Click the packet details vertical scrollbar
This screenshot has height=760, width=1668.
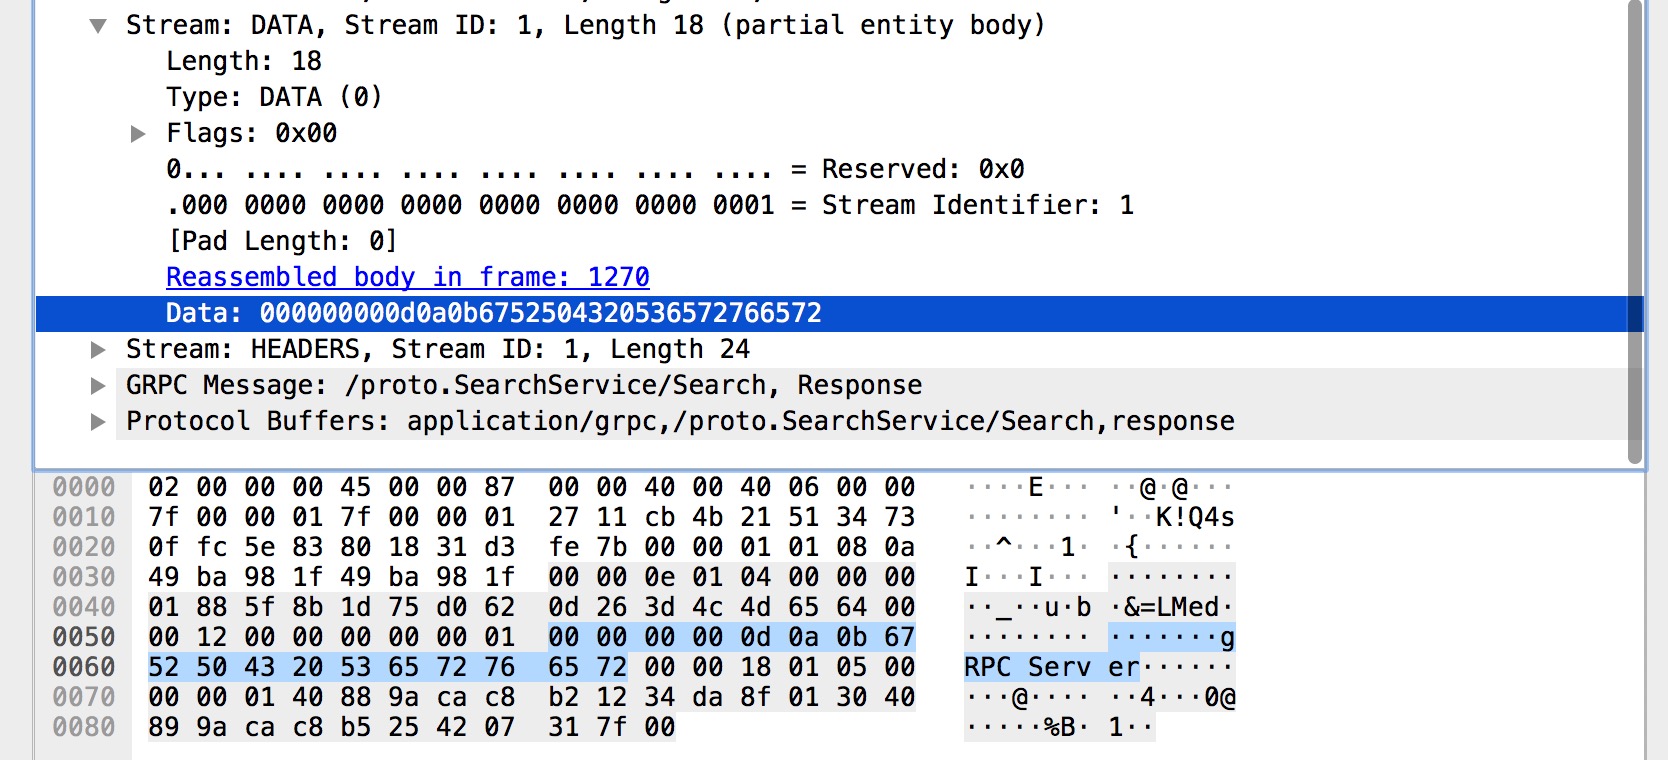point(1635,230)
